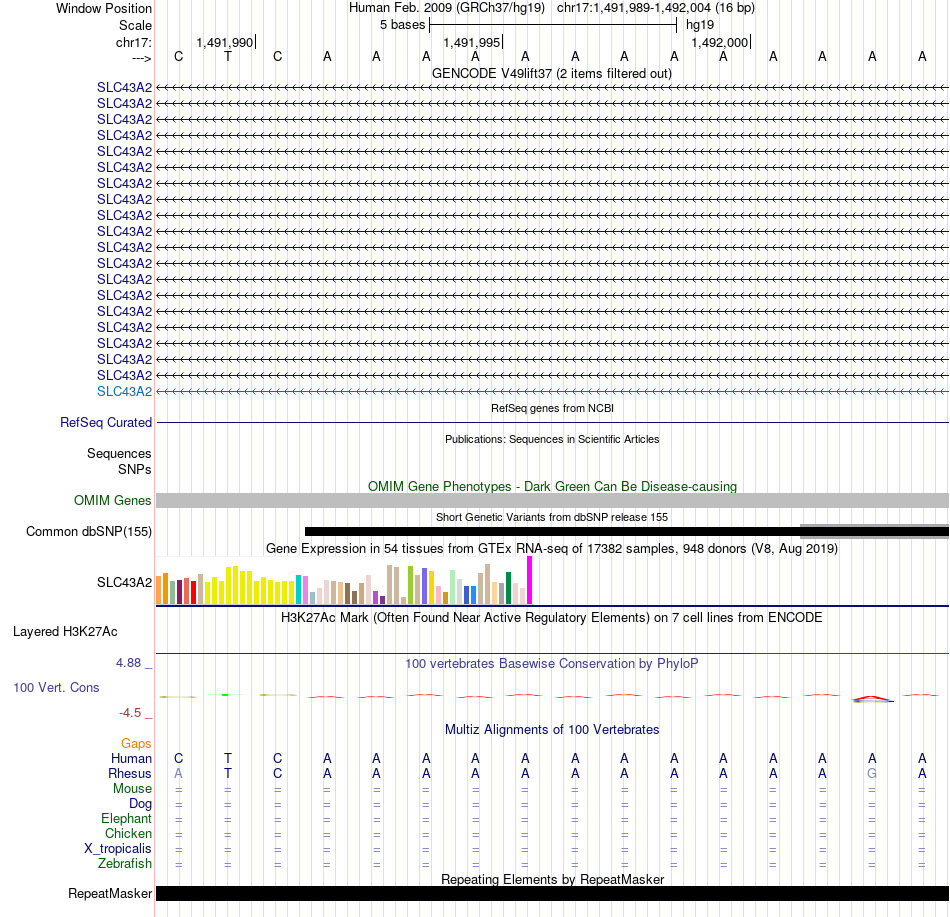The width and height of the screenshot is (950, 917).
Task: Click the gray G base in Rhesus row
Action: pos(872,773)
